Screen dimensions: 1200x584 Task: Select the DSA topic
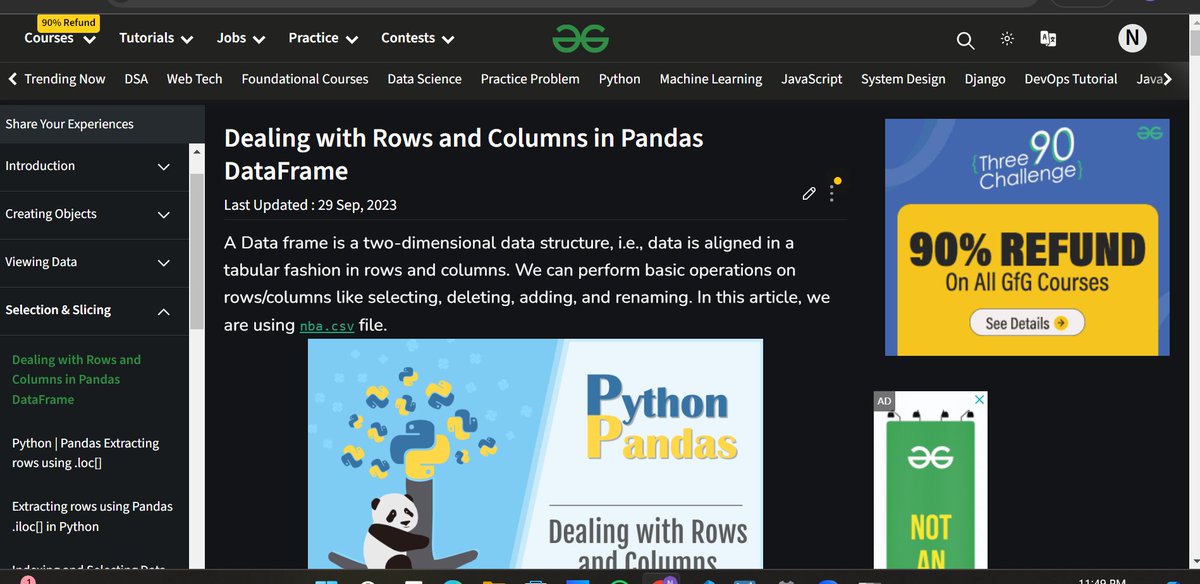tap(136, 79)
